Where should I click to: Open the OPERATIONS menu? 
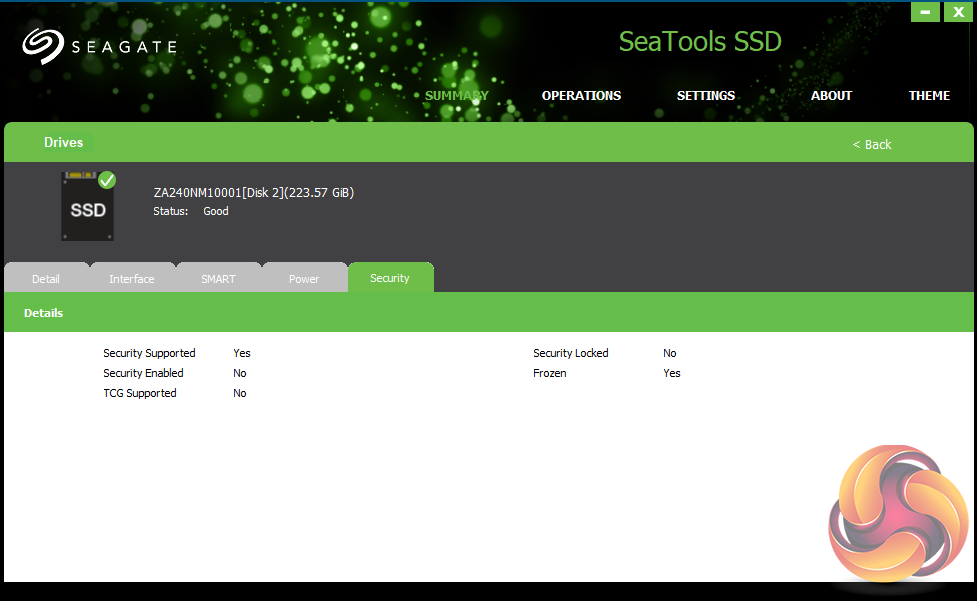pos(581,96)
